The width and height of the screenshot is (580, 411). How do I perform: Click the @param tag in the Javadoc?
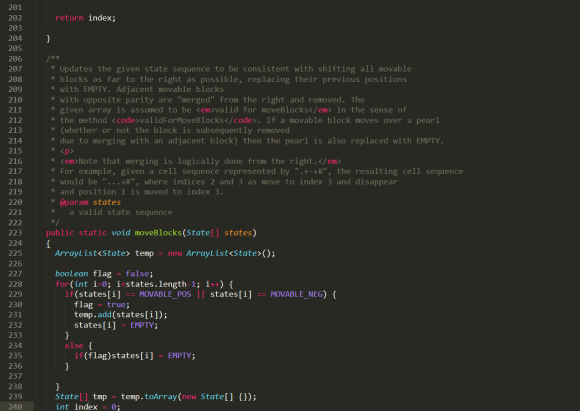pyautogui.click(x=74, y=202)
